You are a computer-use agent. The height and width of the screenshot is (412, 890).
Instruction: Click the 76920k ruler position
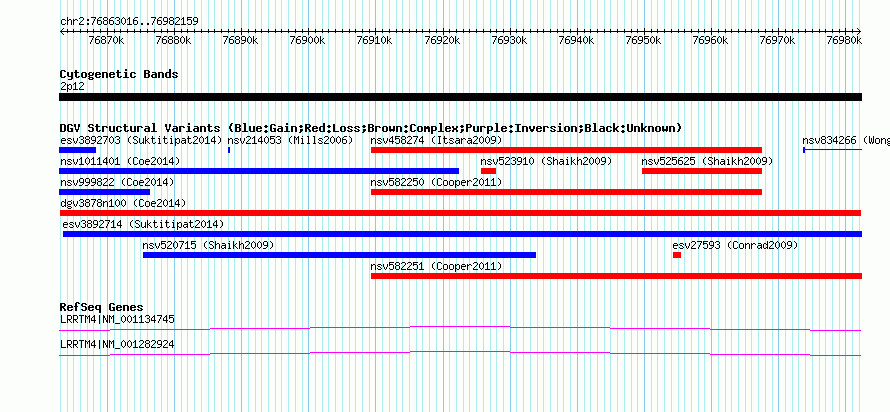point(442,40)
